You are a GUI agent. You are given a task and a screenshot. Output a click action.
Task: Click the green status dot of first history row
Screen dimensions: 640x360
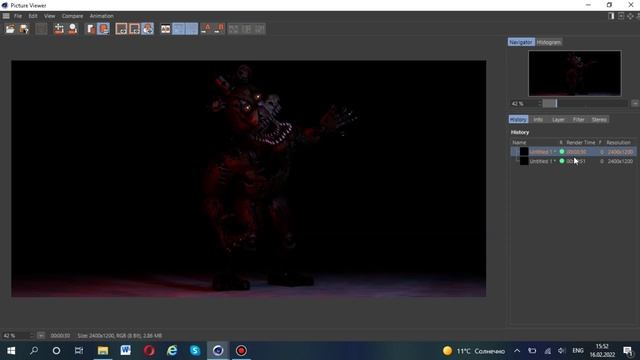[x=562, y=152]
